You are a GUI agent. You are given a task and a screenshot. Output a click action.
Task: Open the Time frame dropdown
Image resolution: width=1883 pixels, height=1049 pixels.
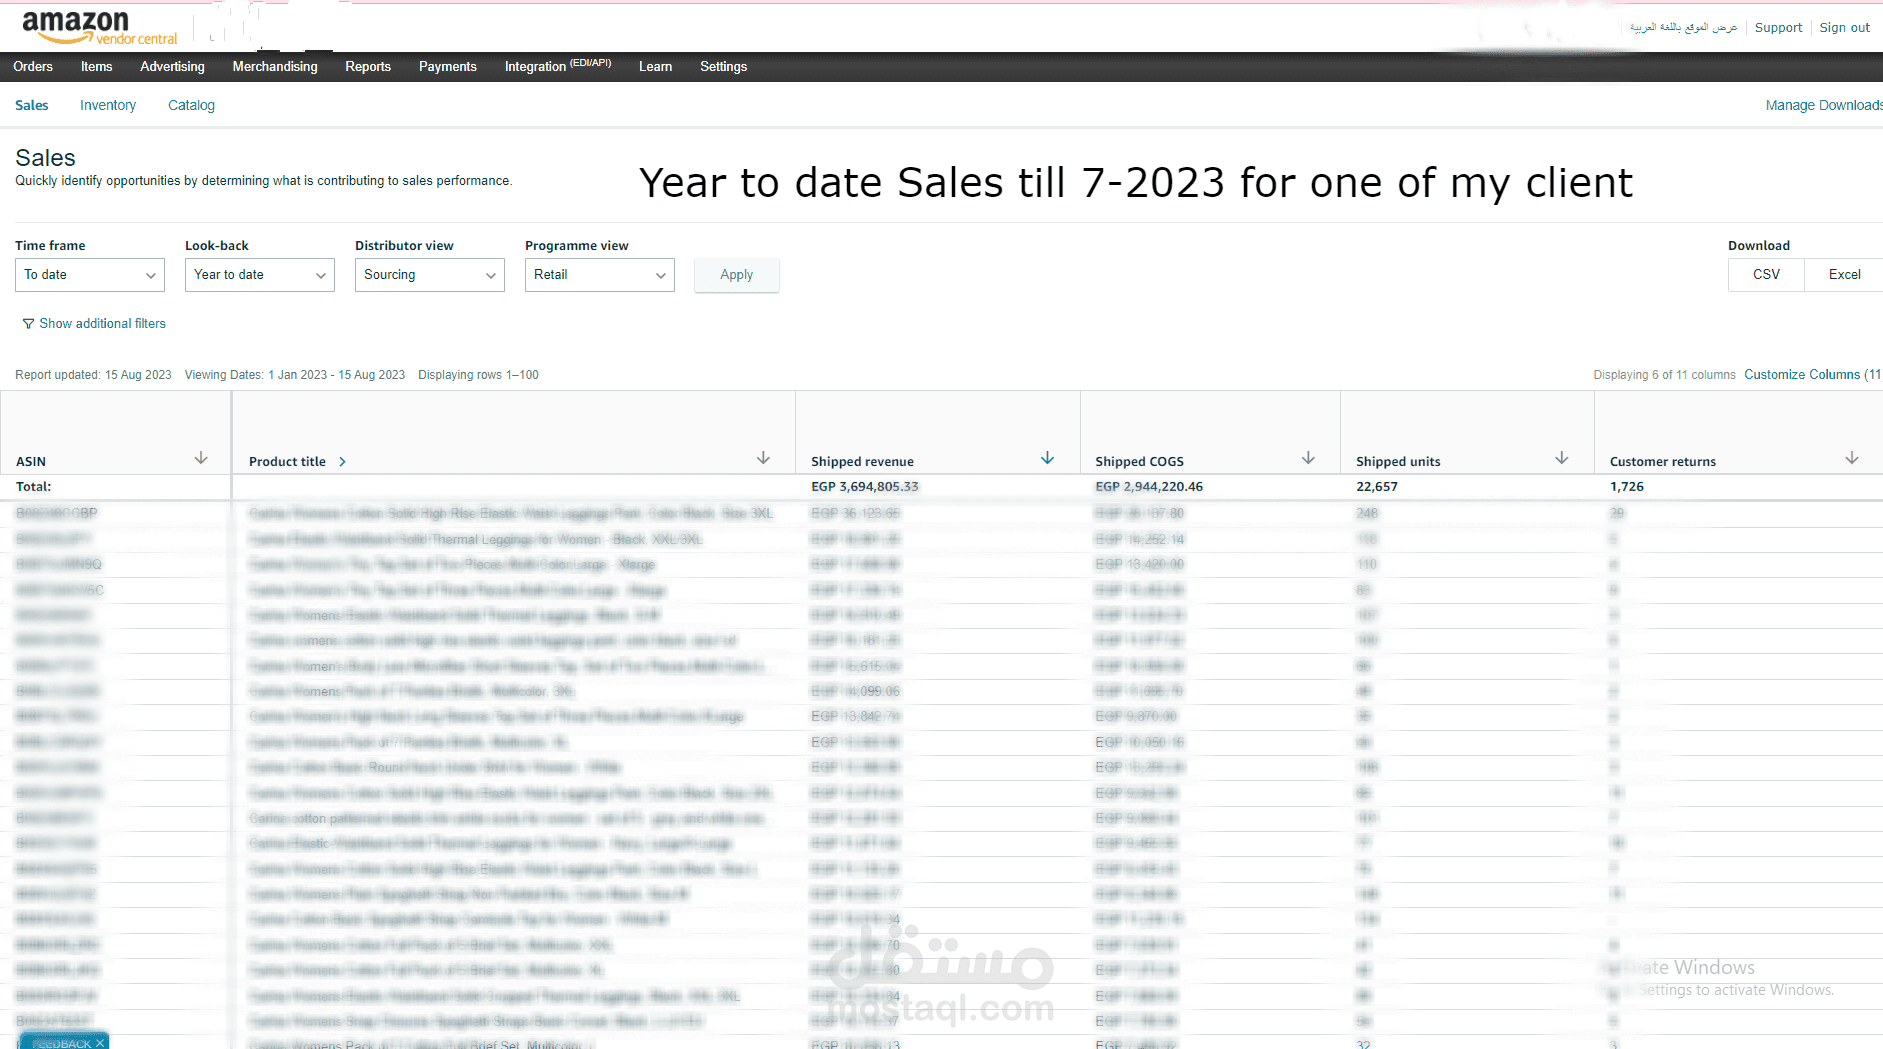[x=90, y=275]
